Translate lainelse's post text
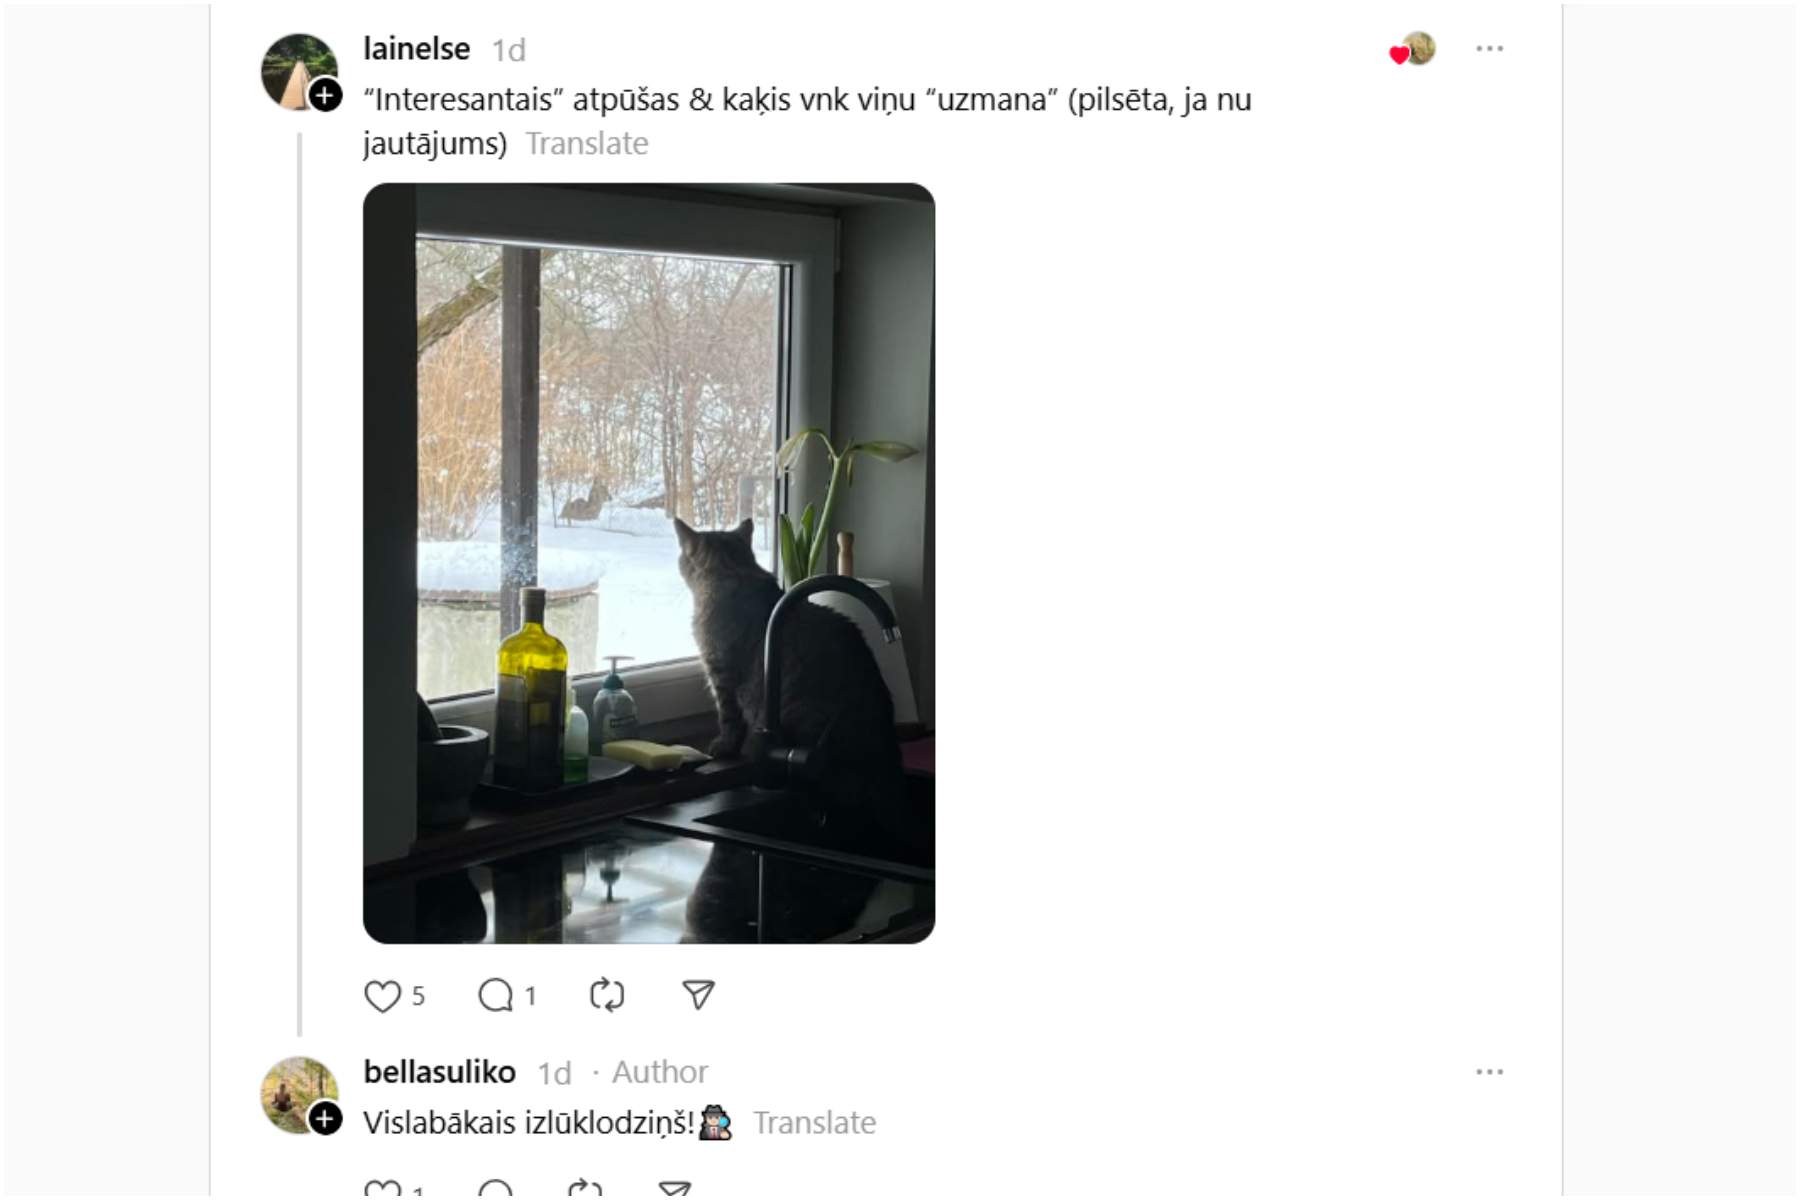1800x1200 pixels. (x=587, y=144)
